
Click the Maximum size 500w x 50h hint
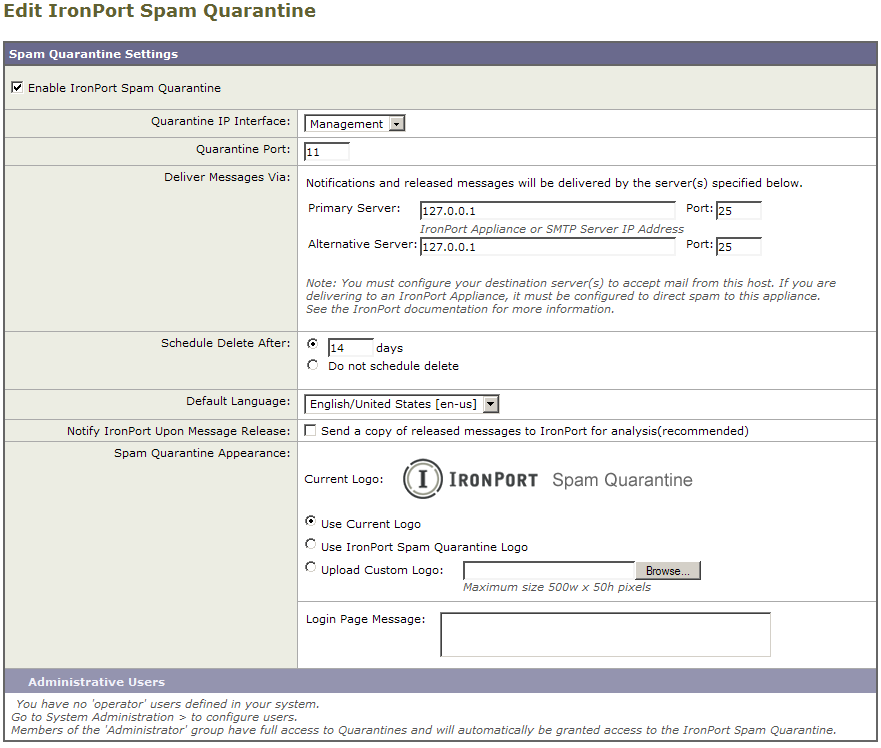(x=557, y=587)
